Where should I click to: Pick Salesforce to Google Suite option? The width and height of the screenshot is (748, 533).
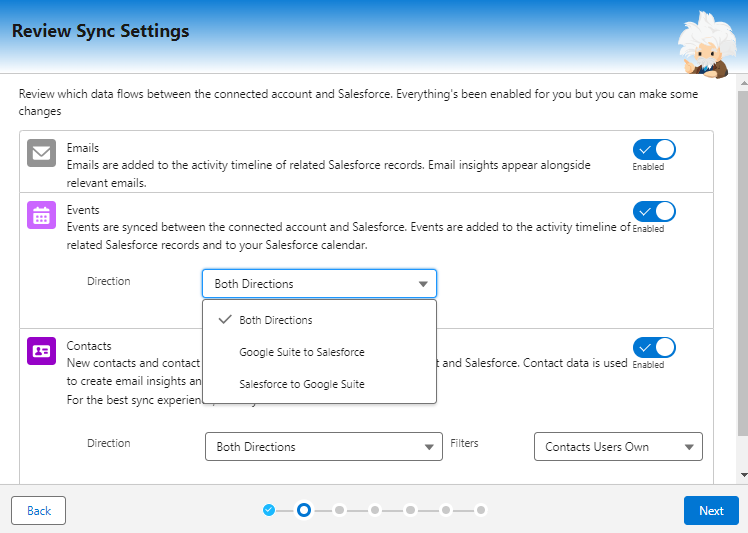[301, 384]
